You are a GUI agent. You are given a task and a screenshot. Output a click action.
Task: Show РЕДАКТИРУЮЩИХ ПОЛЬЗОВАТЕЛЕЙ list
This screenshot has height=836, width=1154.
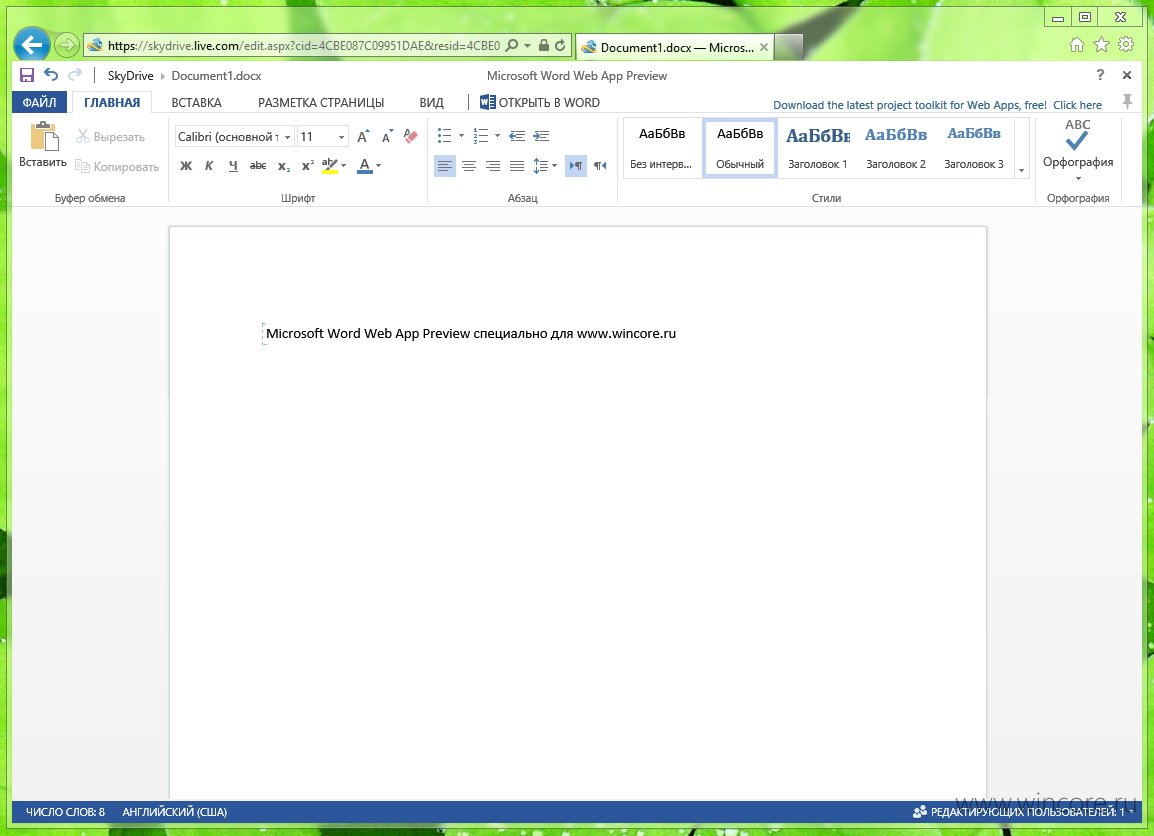pyautogui.click(x=1023, y=812)
